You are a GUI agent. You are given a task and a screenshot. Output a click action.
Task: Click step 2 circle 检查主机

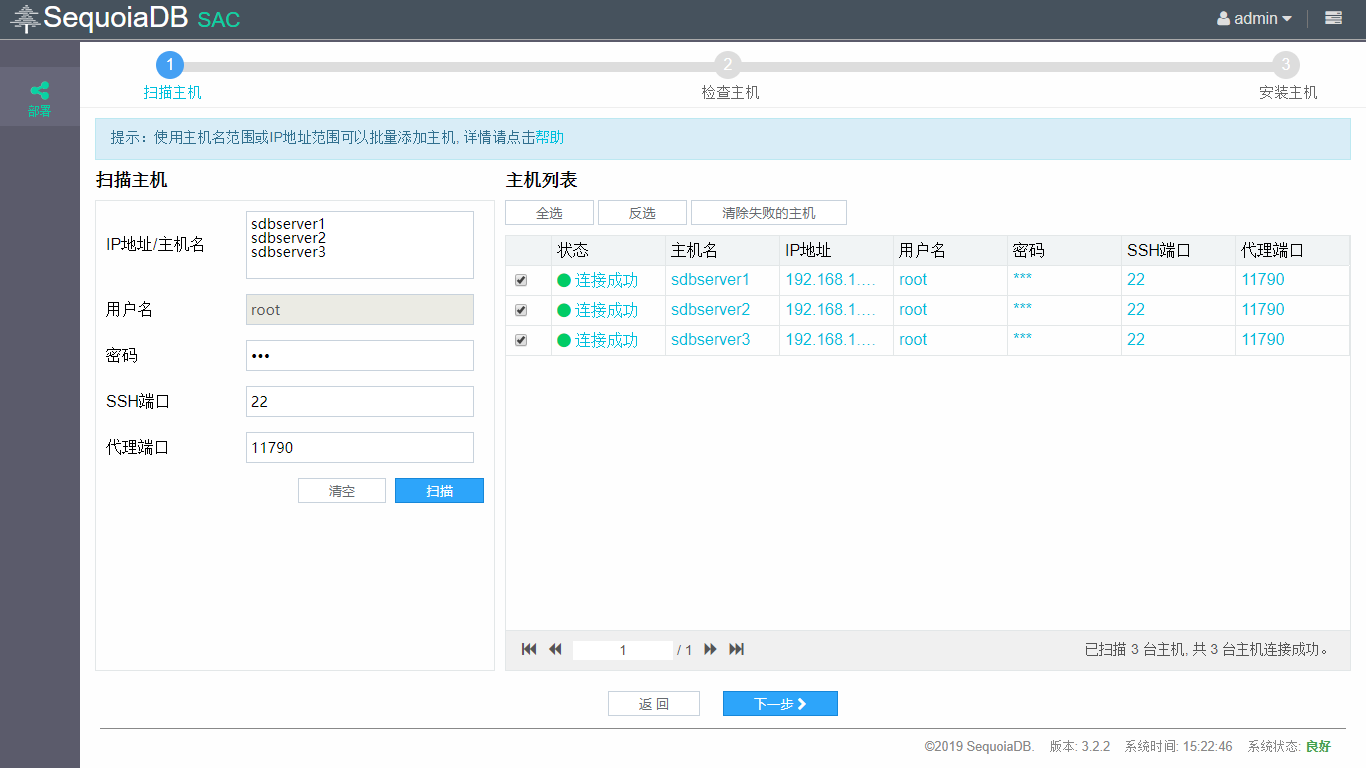pyautogui.click(x=728, y=65)
